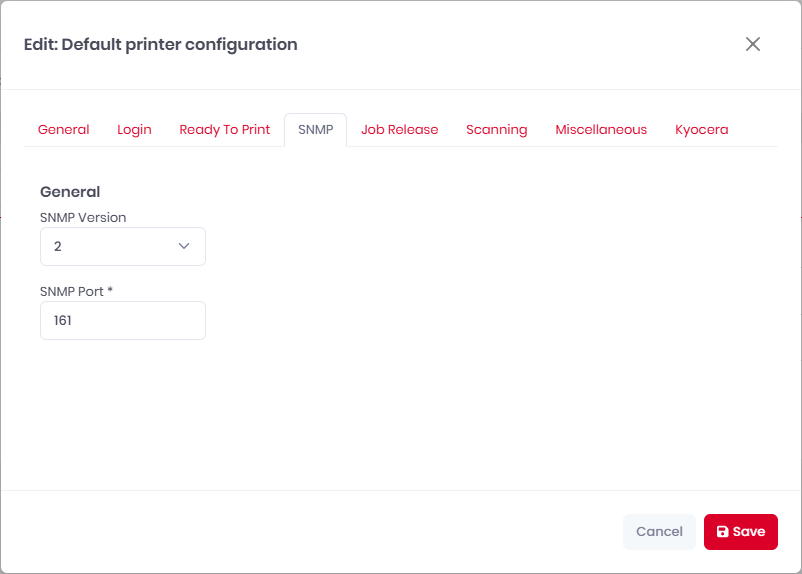The width and height of the screenshot is (802, 574).
Task: Close the printer configuration dialog
Action: coord(753,44)
